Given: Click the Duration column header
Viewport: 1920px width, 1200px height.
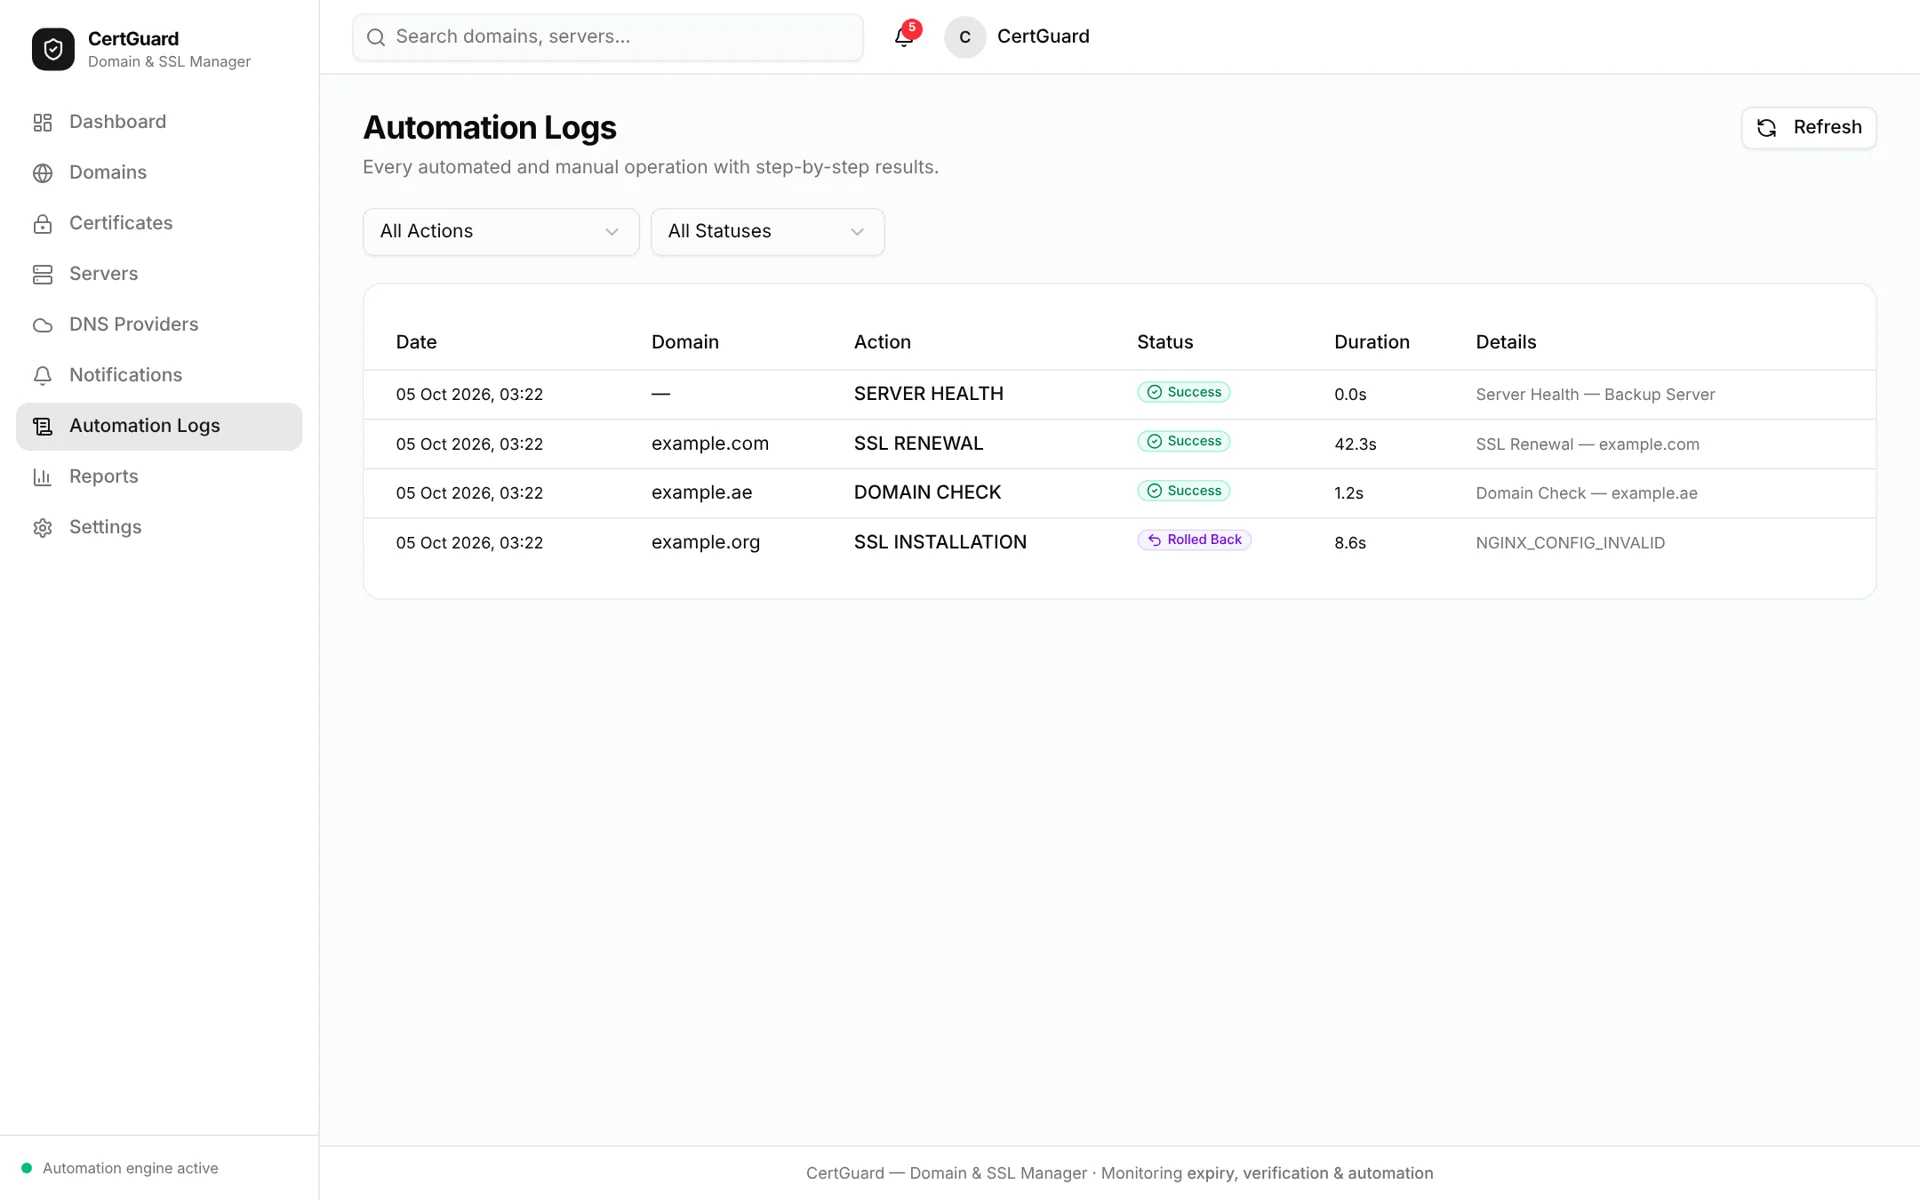Looking at the screenshot, I should (1372, 342).
